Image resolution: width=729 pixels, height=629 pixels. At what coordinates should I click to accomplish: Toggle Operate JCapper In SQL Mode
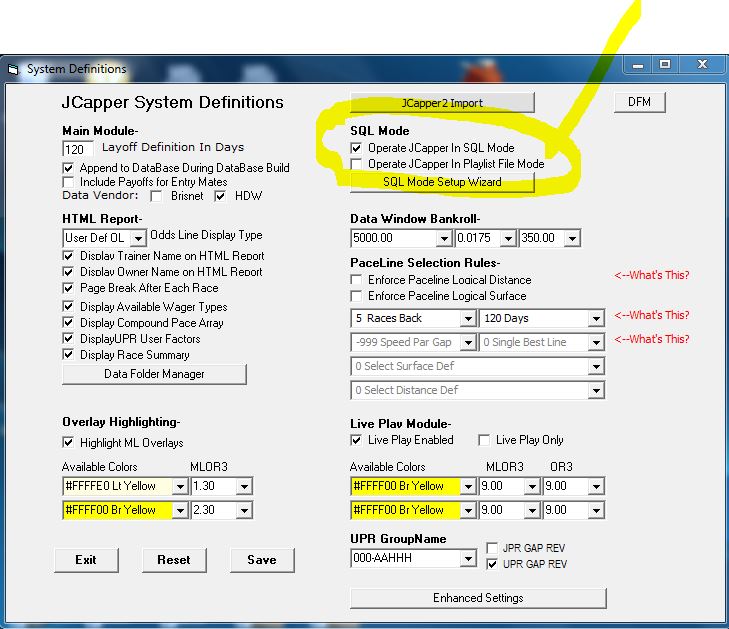coord(356,148)
